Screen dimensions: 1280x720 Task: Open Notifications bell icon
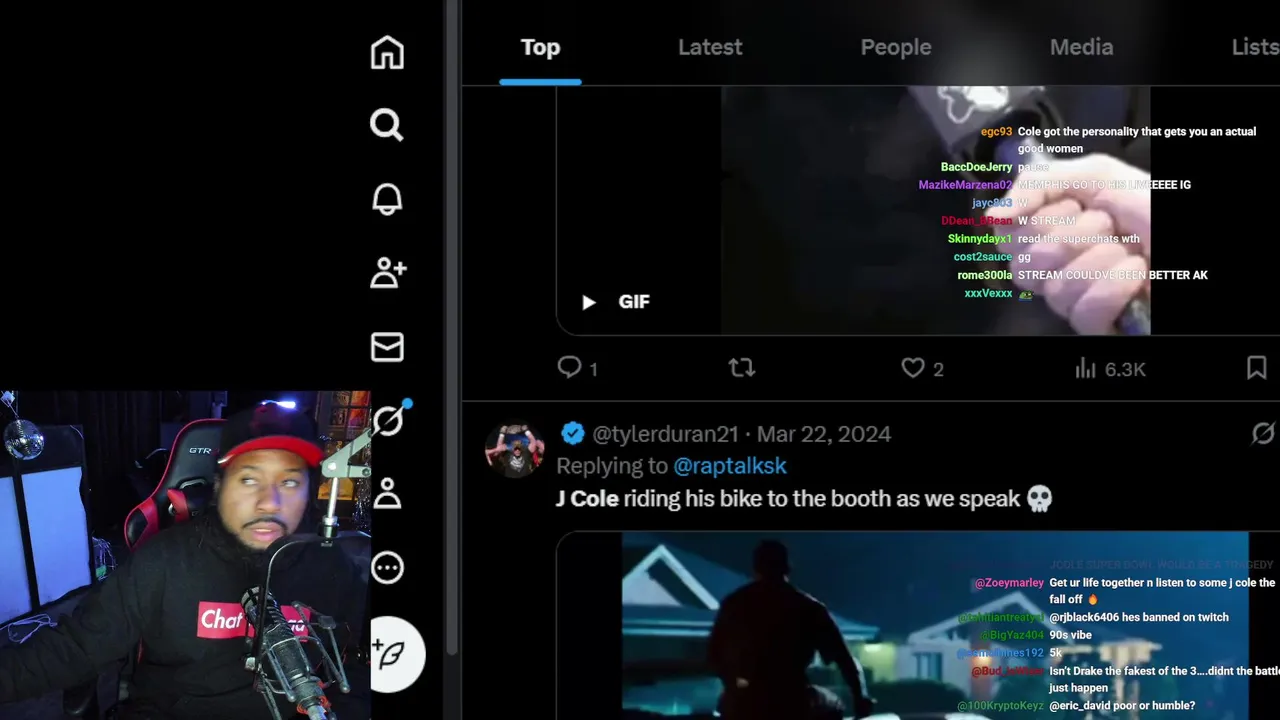tap(387, 199)
